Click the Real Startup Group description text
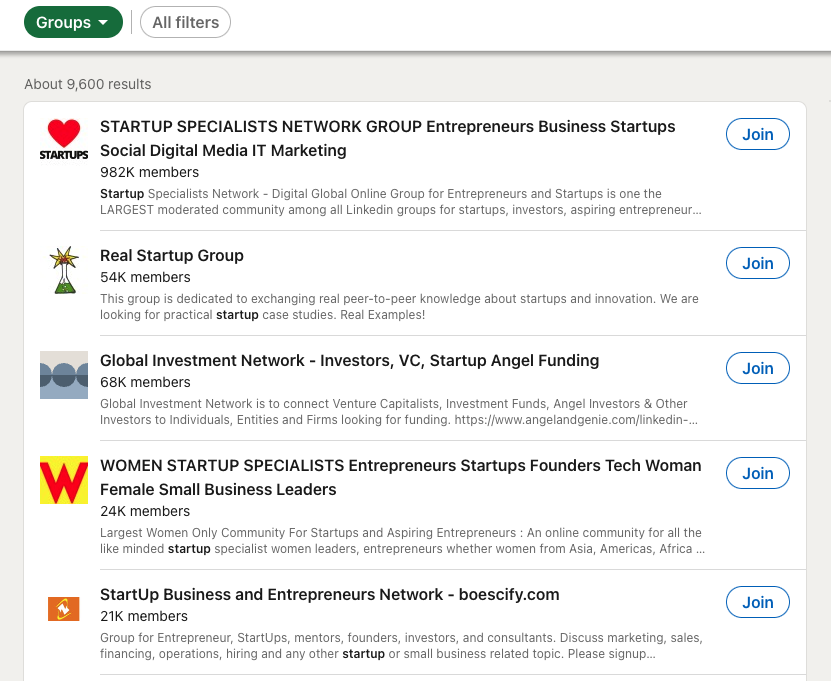 (399, 306)
